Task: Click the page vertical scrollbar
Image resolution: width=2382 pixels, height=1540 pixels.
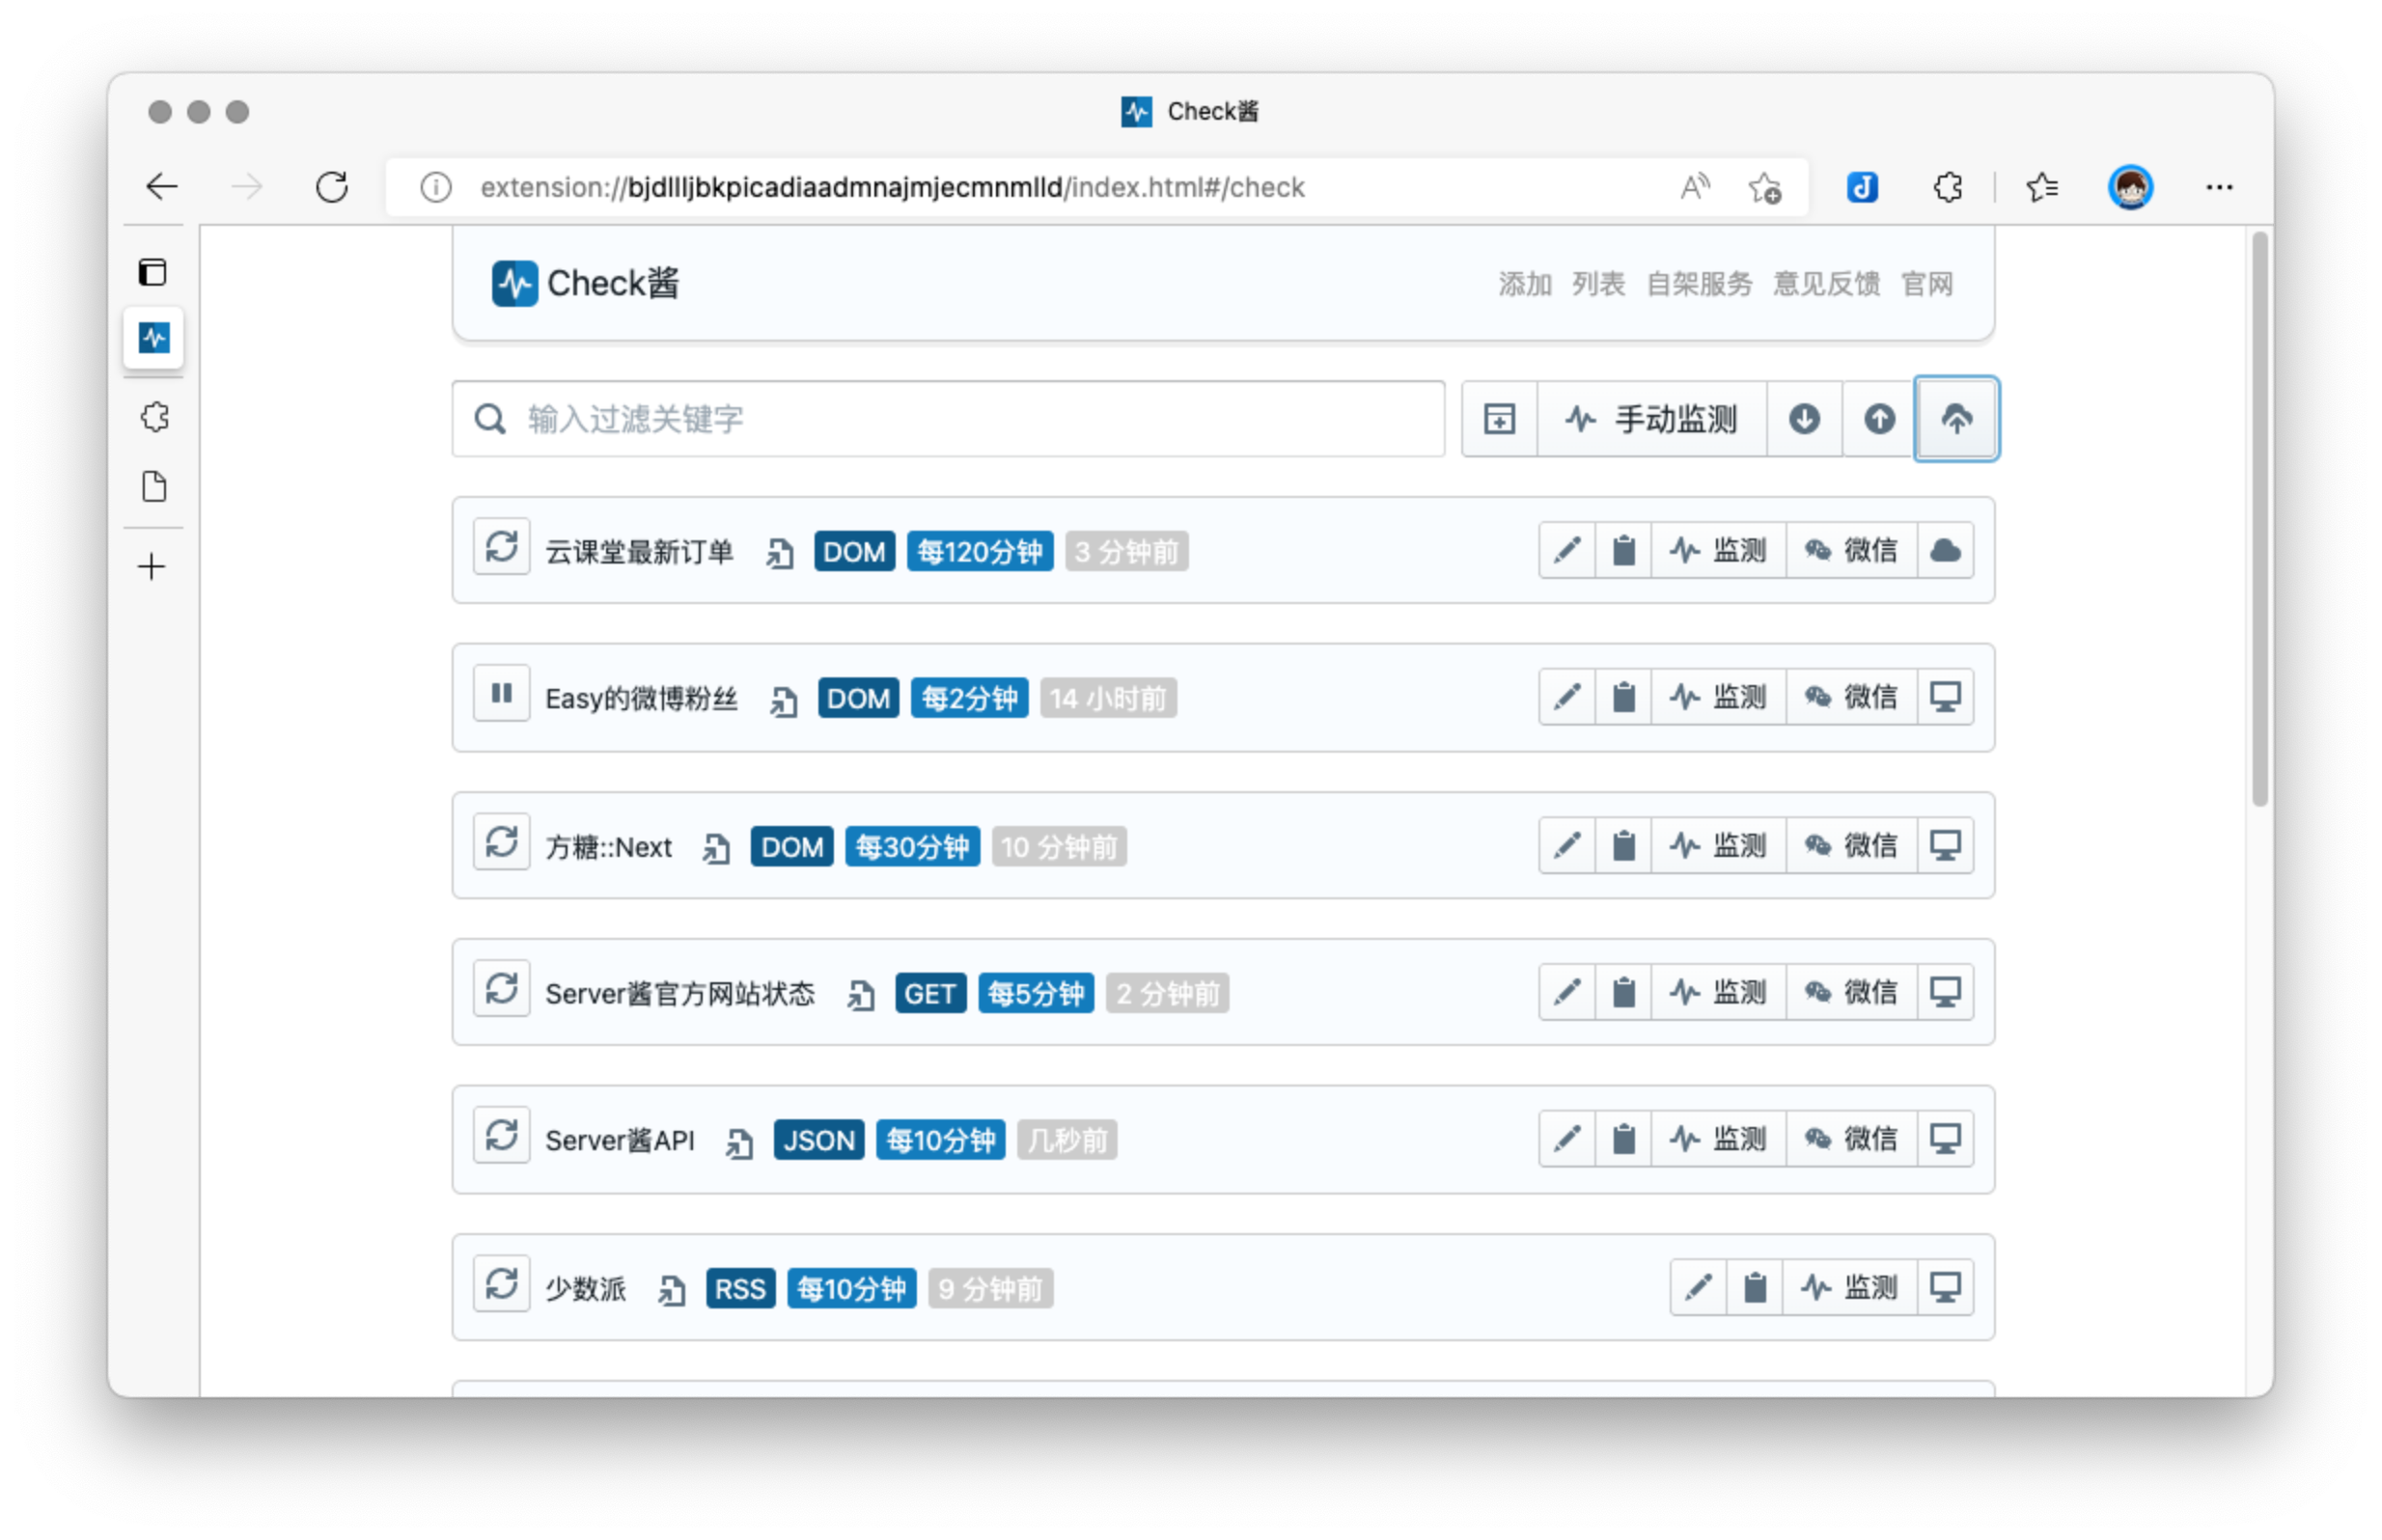Action: [2259, 520]
